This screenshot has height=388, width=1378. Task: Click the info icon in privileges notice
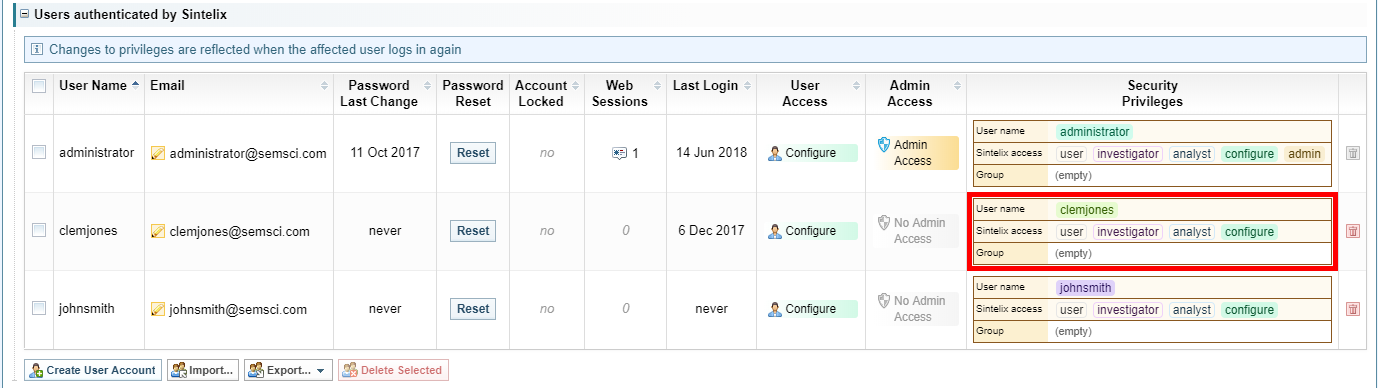coord(37,49)
